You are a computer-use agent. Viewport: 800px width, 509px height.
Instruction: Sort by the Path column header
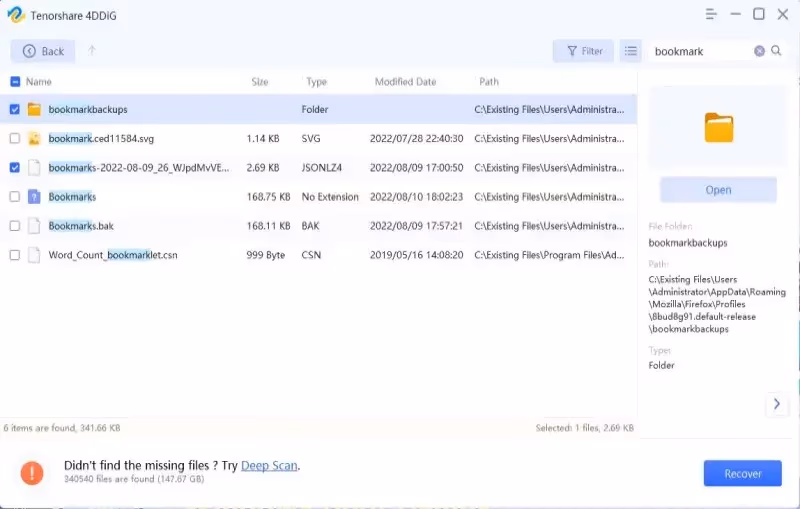[489, 82]
